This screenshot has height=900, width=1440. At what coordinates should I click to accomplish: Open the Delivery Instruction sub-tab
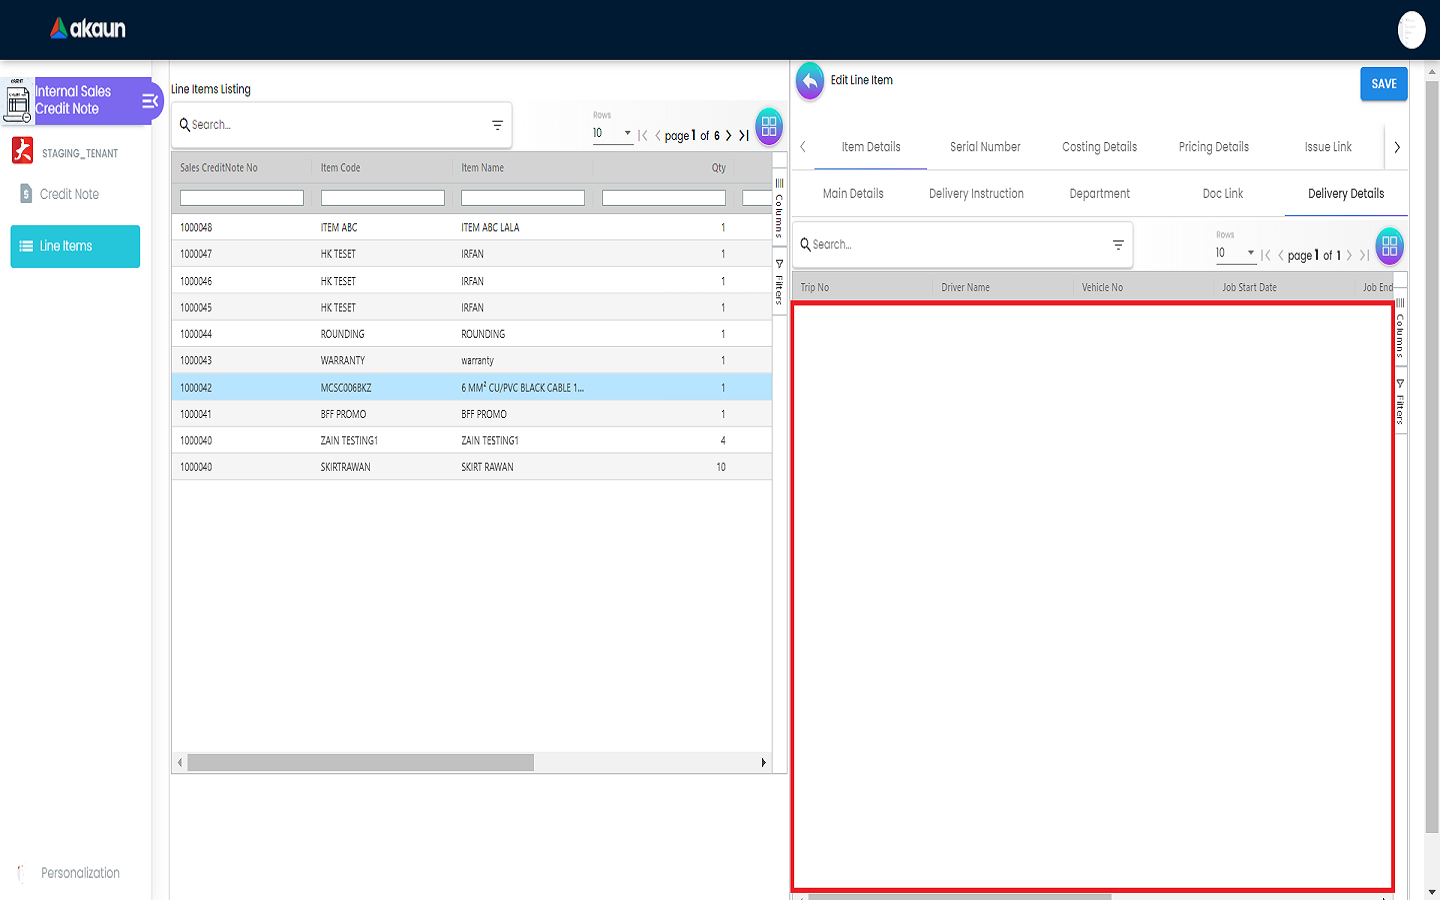[976, 194]
